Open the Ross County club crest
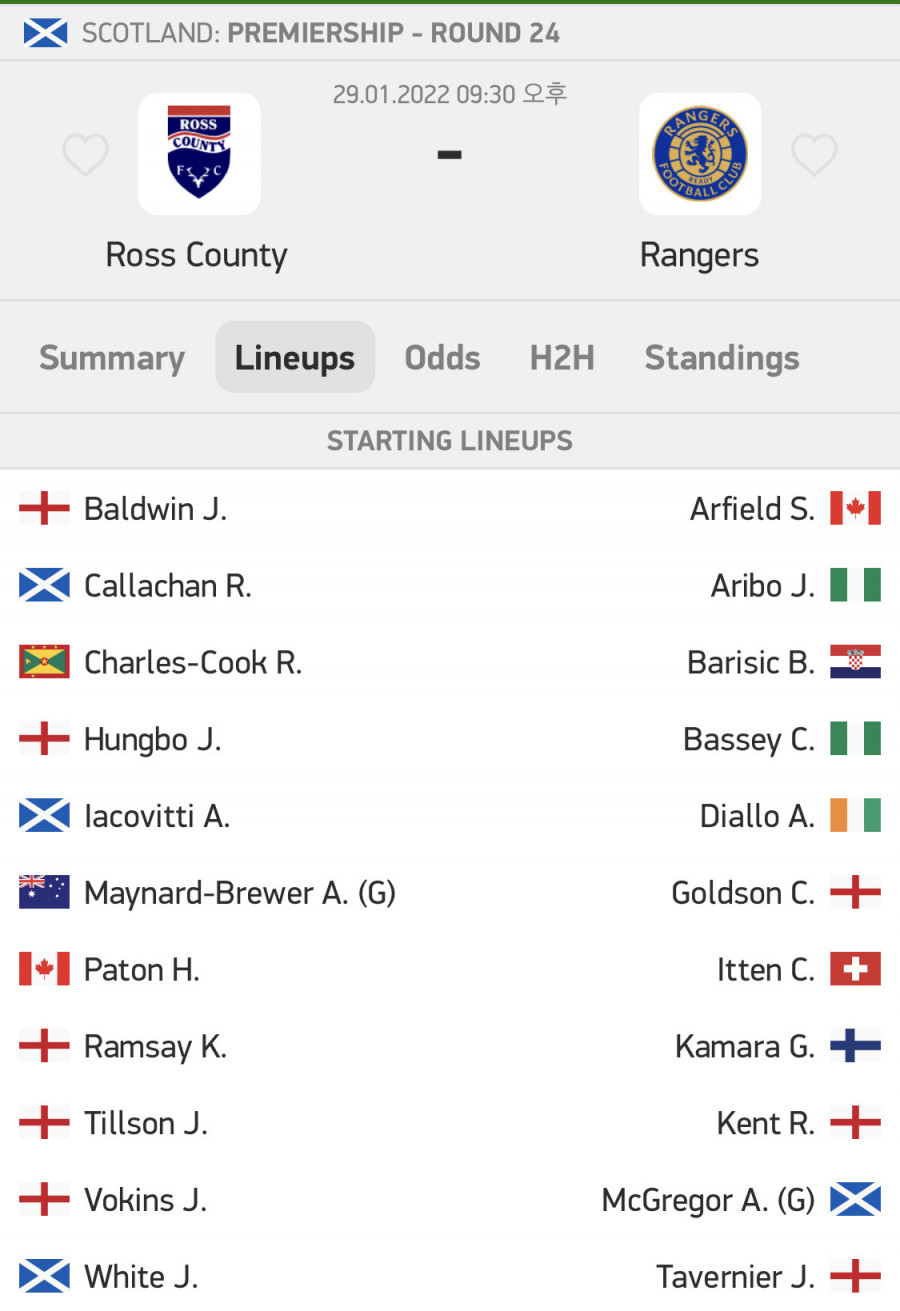 tap(199, 154)
